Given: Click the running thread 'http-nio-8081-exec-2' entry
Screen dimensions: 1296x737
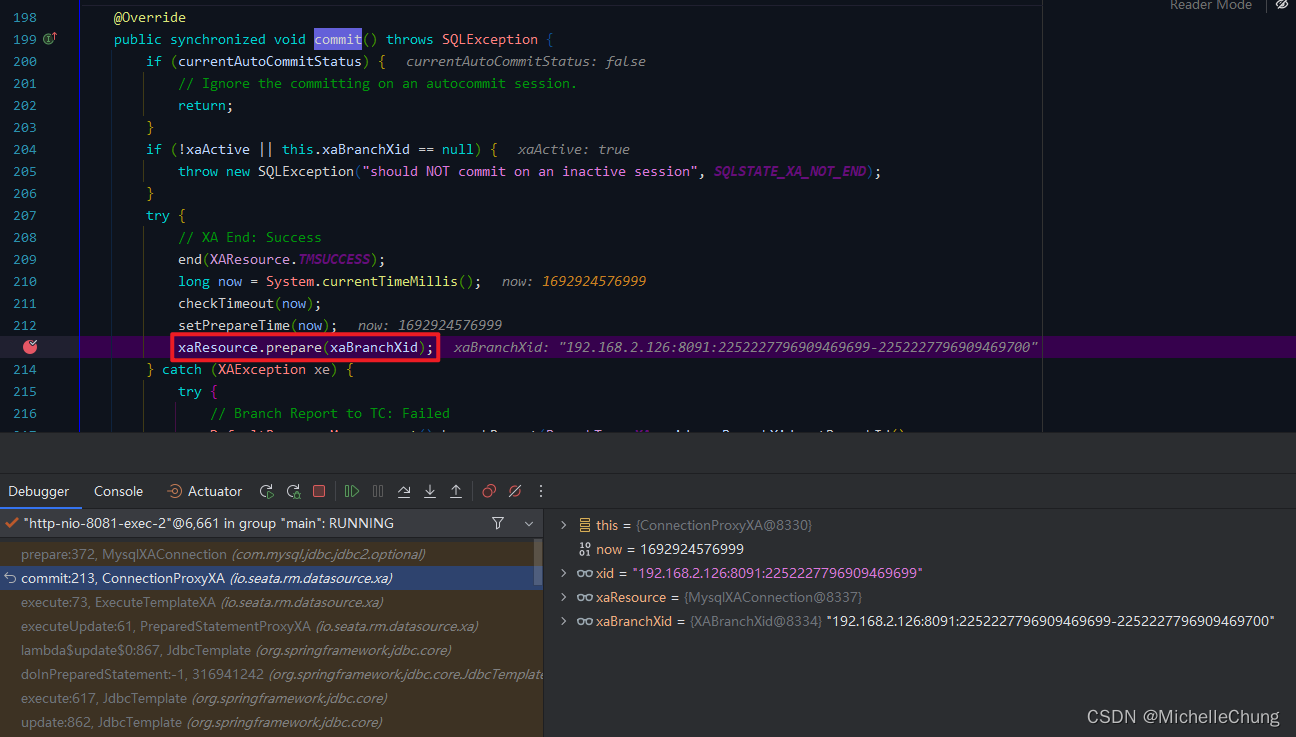Looking at the screenshot, I should tap(208, 523).
